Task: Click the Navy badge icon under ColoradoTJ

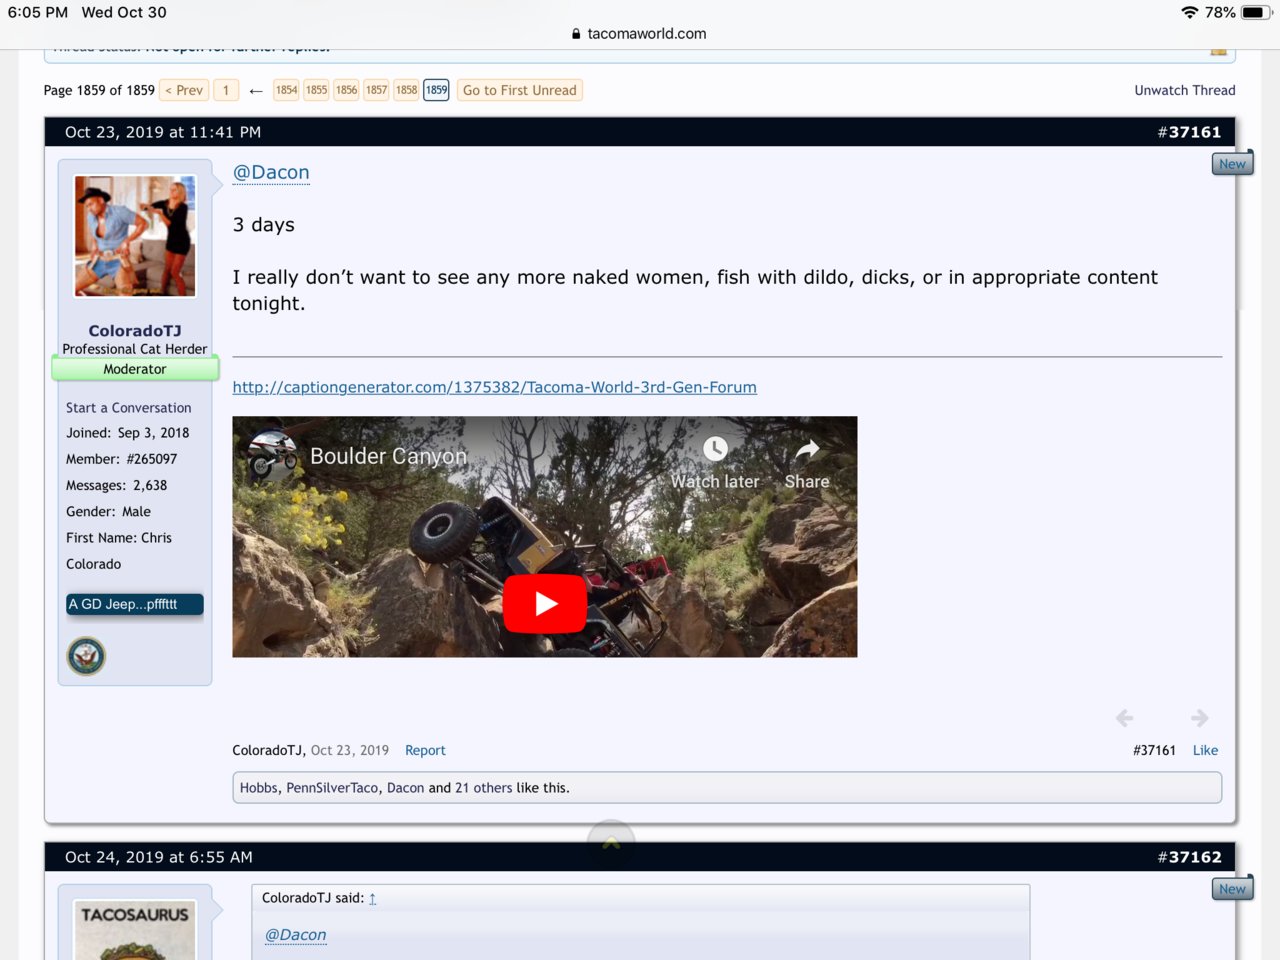Action: 86,656
